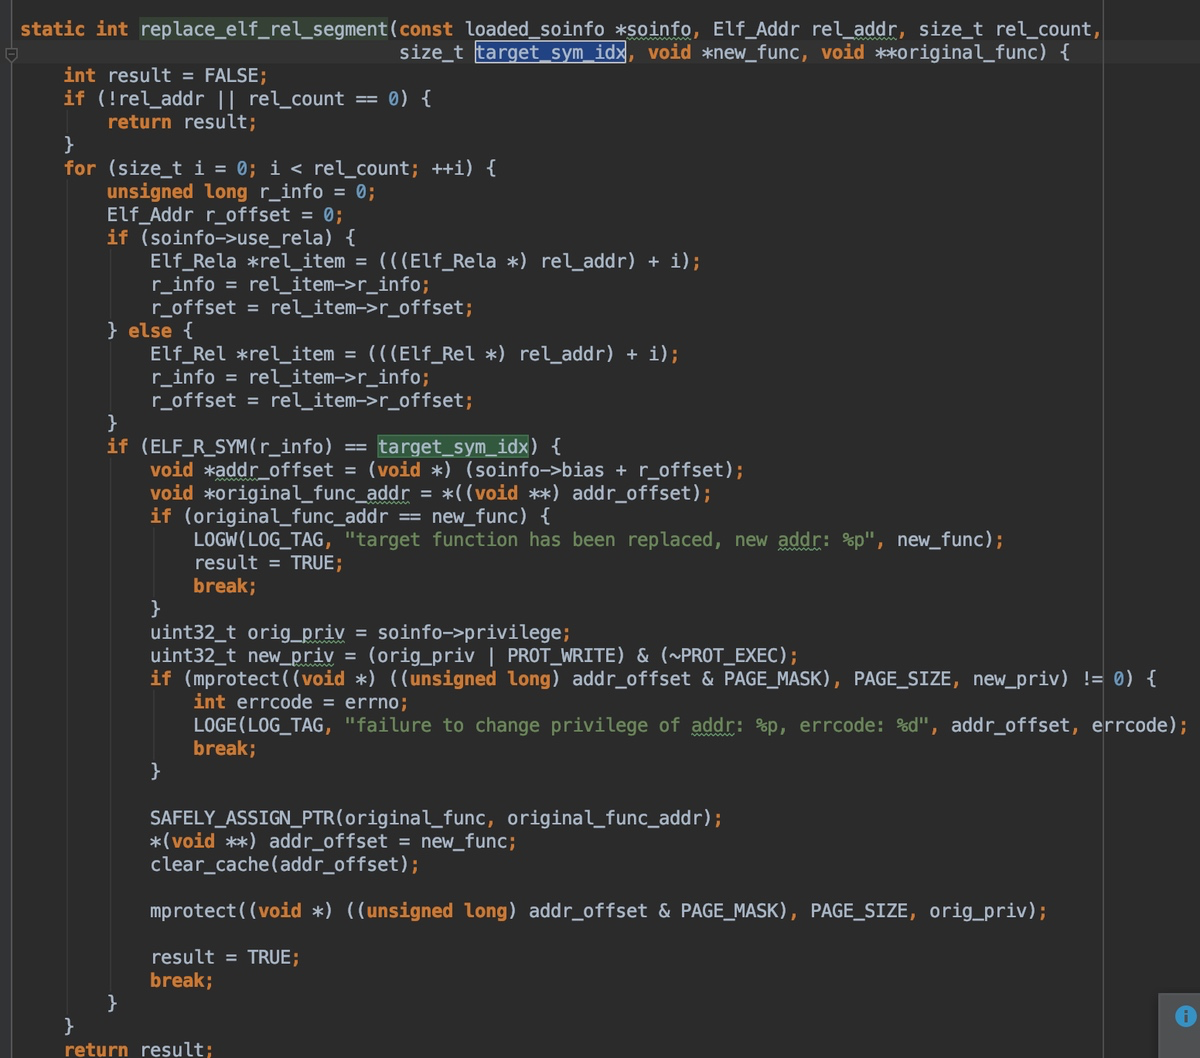The height and width of the screenshot is (1058, 1200).
Task: Click the else keyword
Action: (150, 330)
